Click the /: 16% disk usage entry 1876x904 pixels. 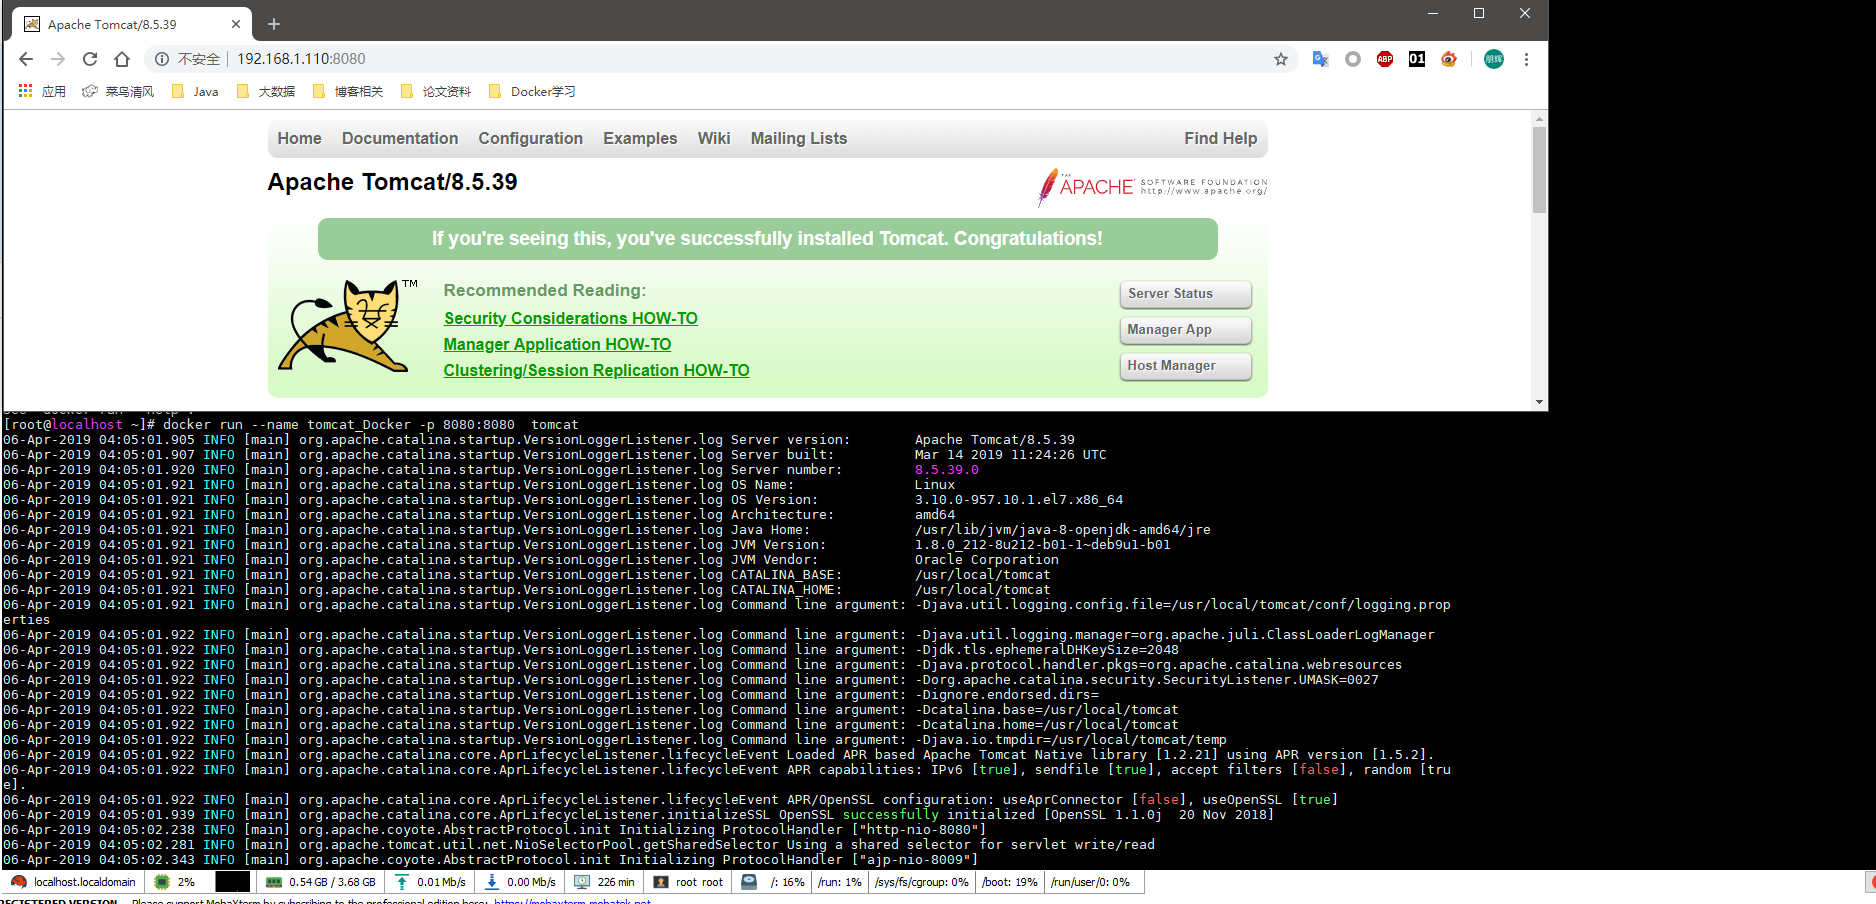787,882
